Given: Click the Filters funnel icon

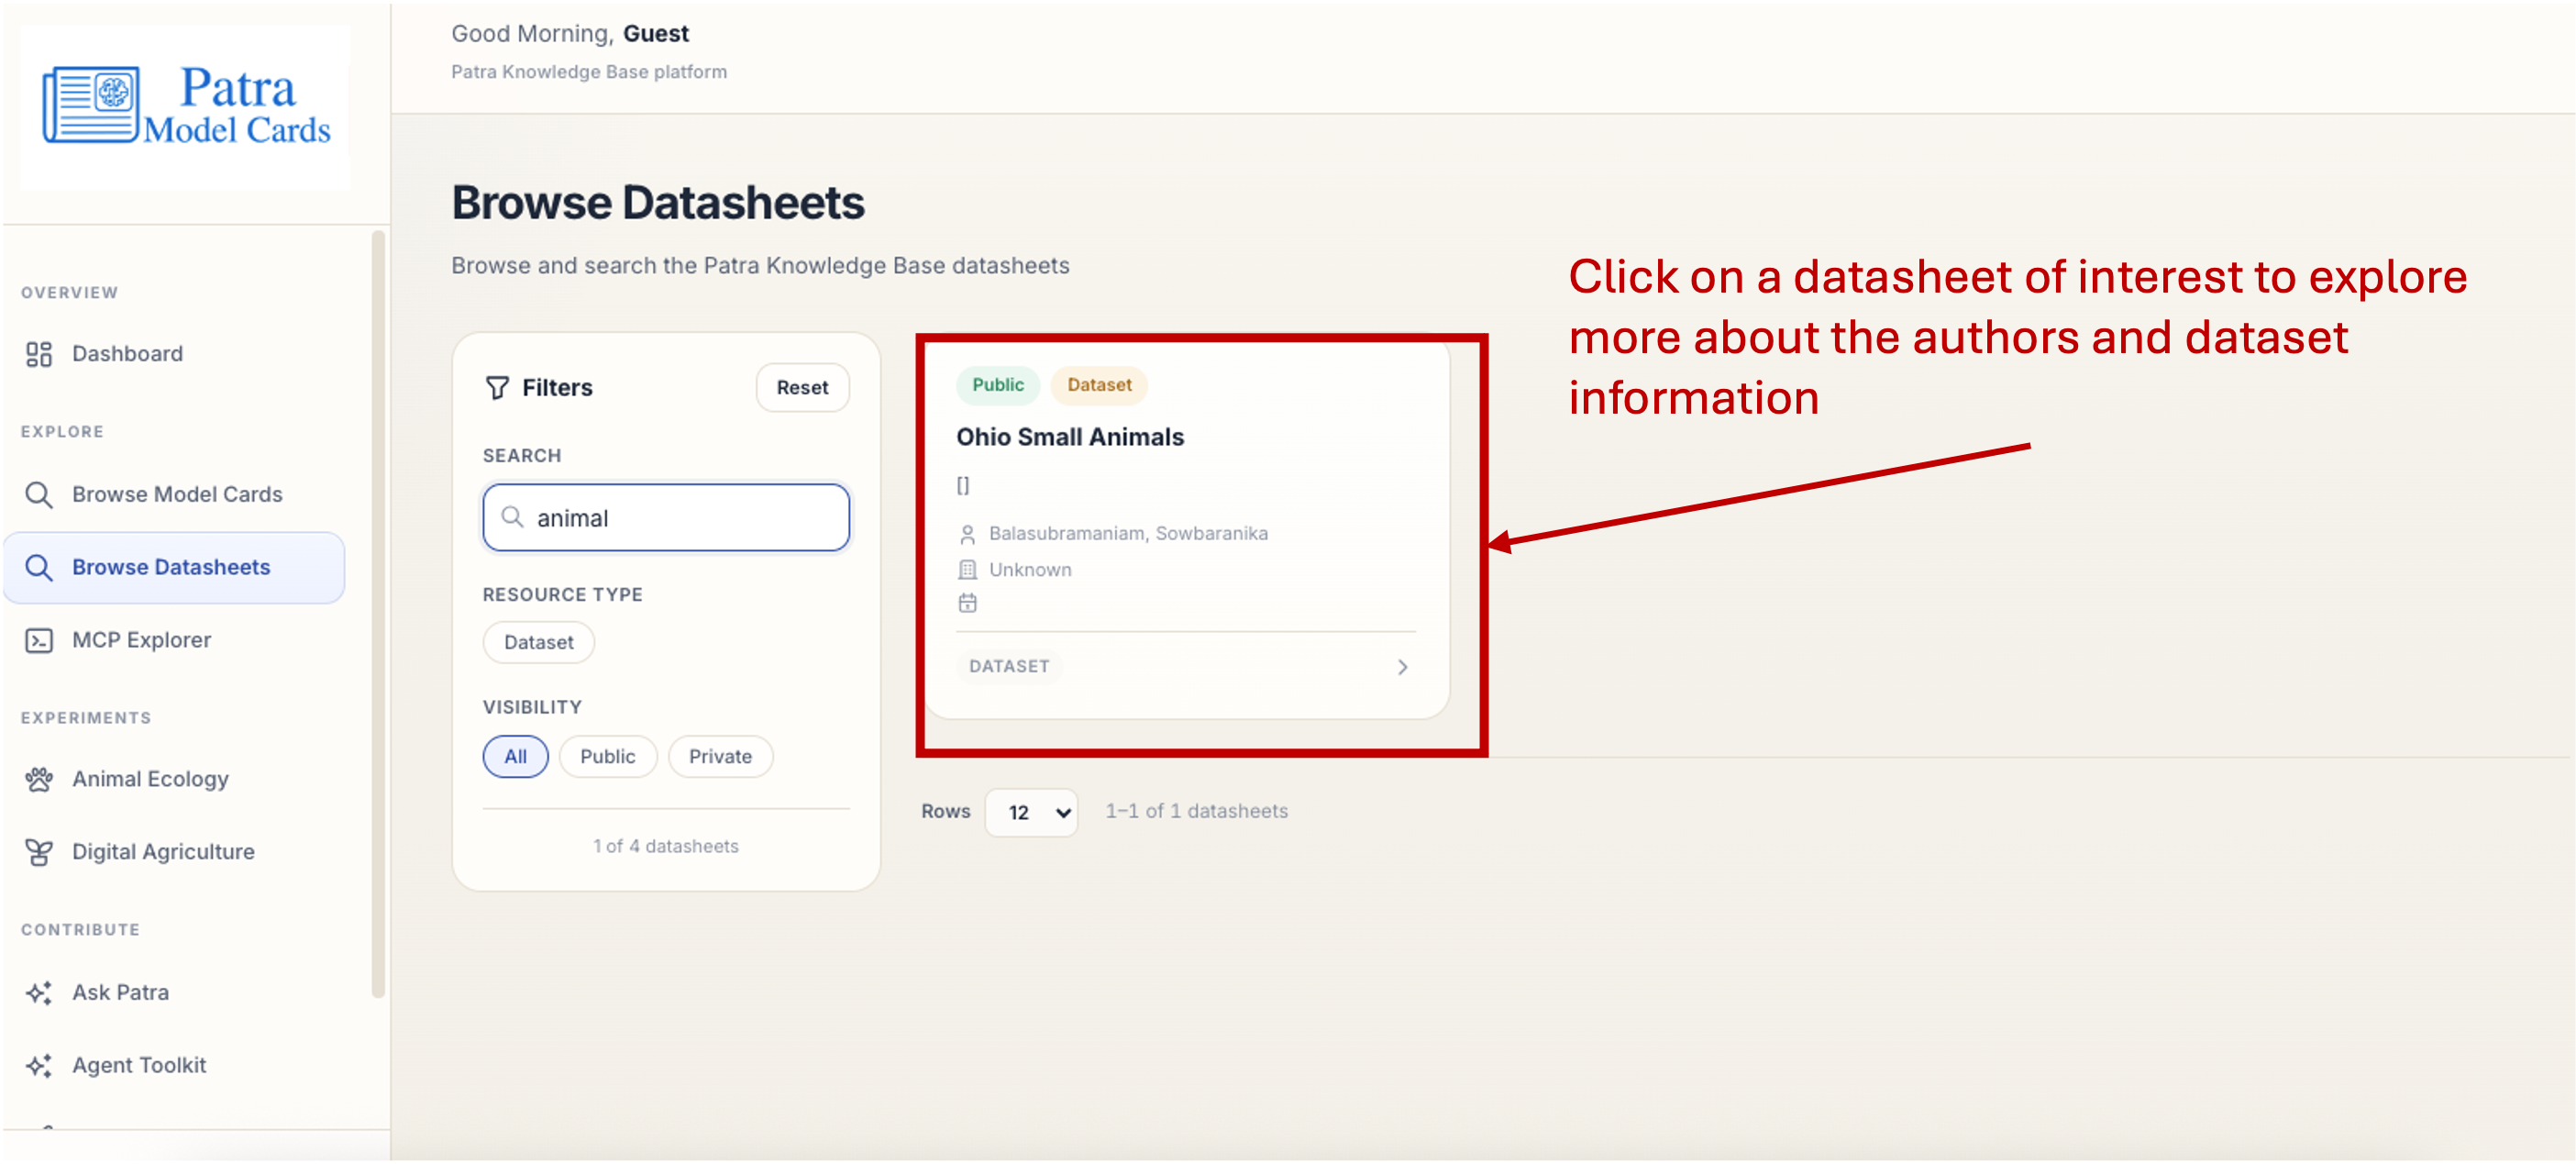Looking at the screenshot, I should 497,388.
